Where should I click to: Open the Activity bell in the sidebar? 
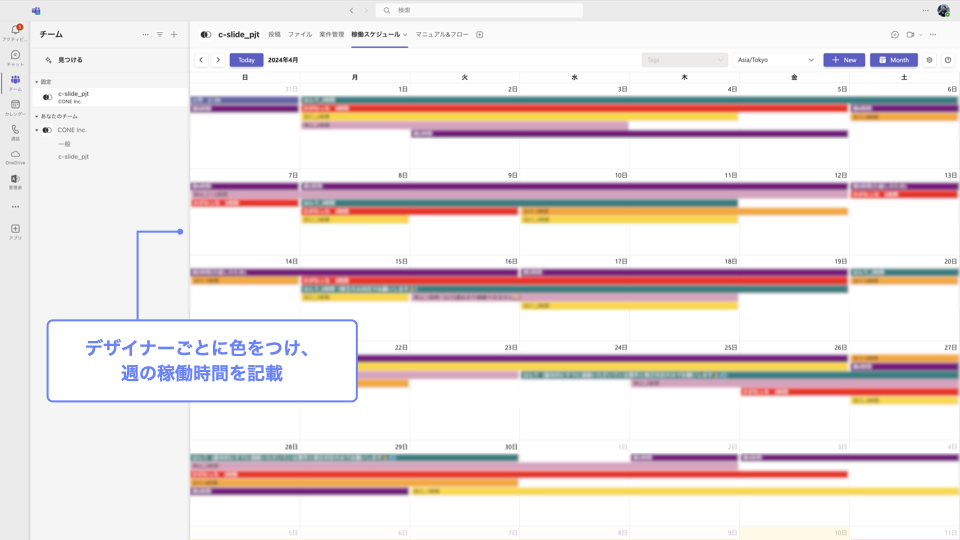pos(15,32)
